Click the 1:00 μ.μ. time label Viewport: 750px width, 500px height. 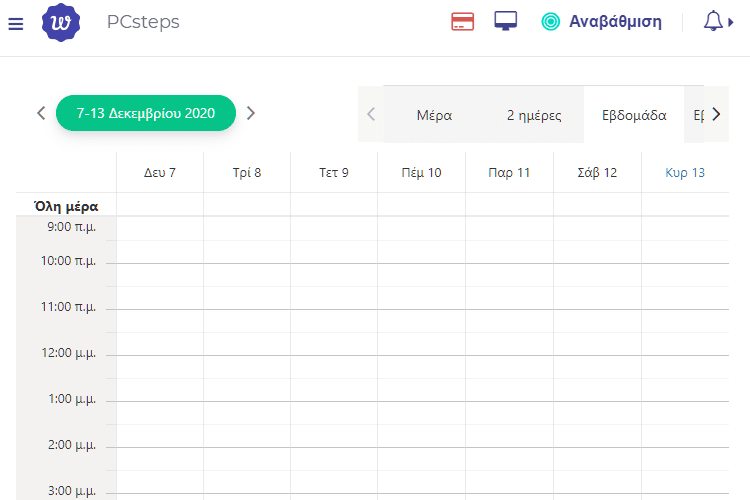click(x=72, y=399)
